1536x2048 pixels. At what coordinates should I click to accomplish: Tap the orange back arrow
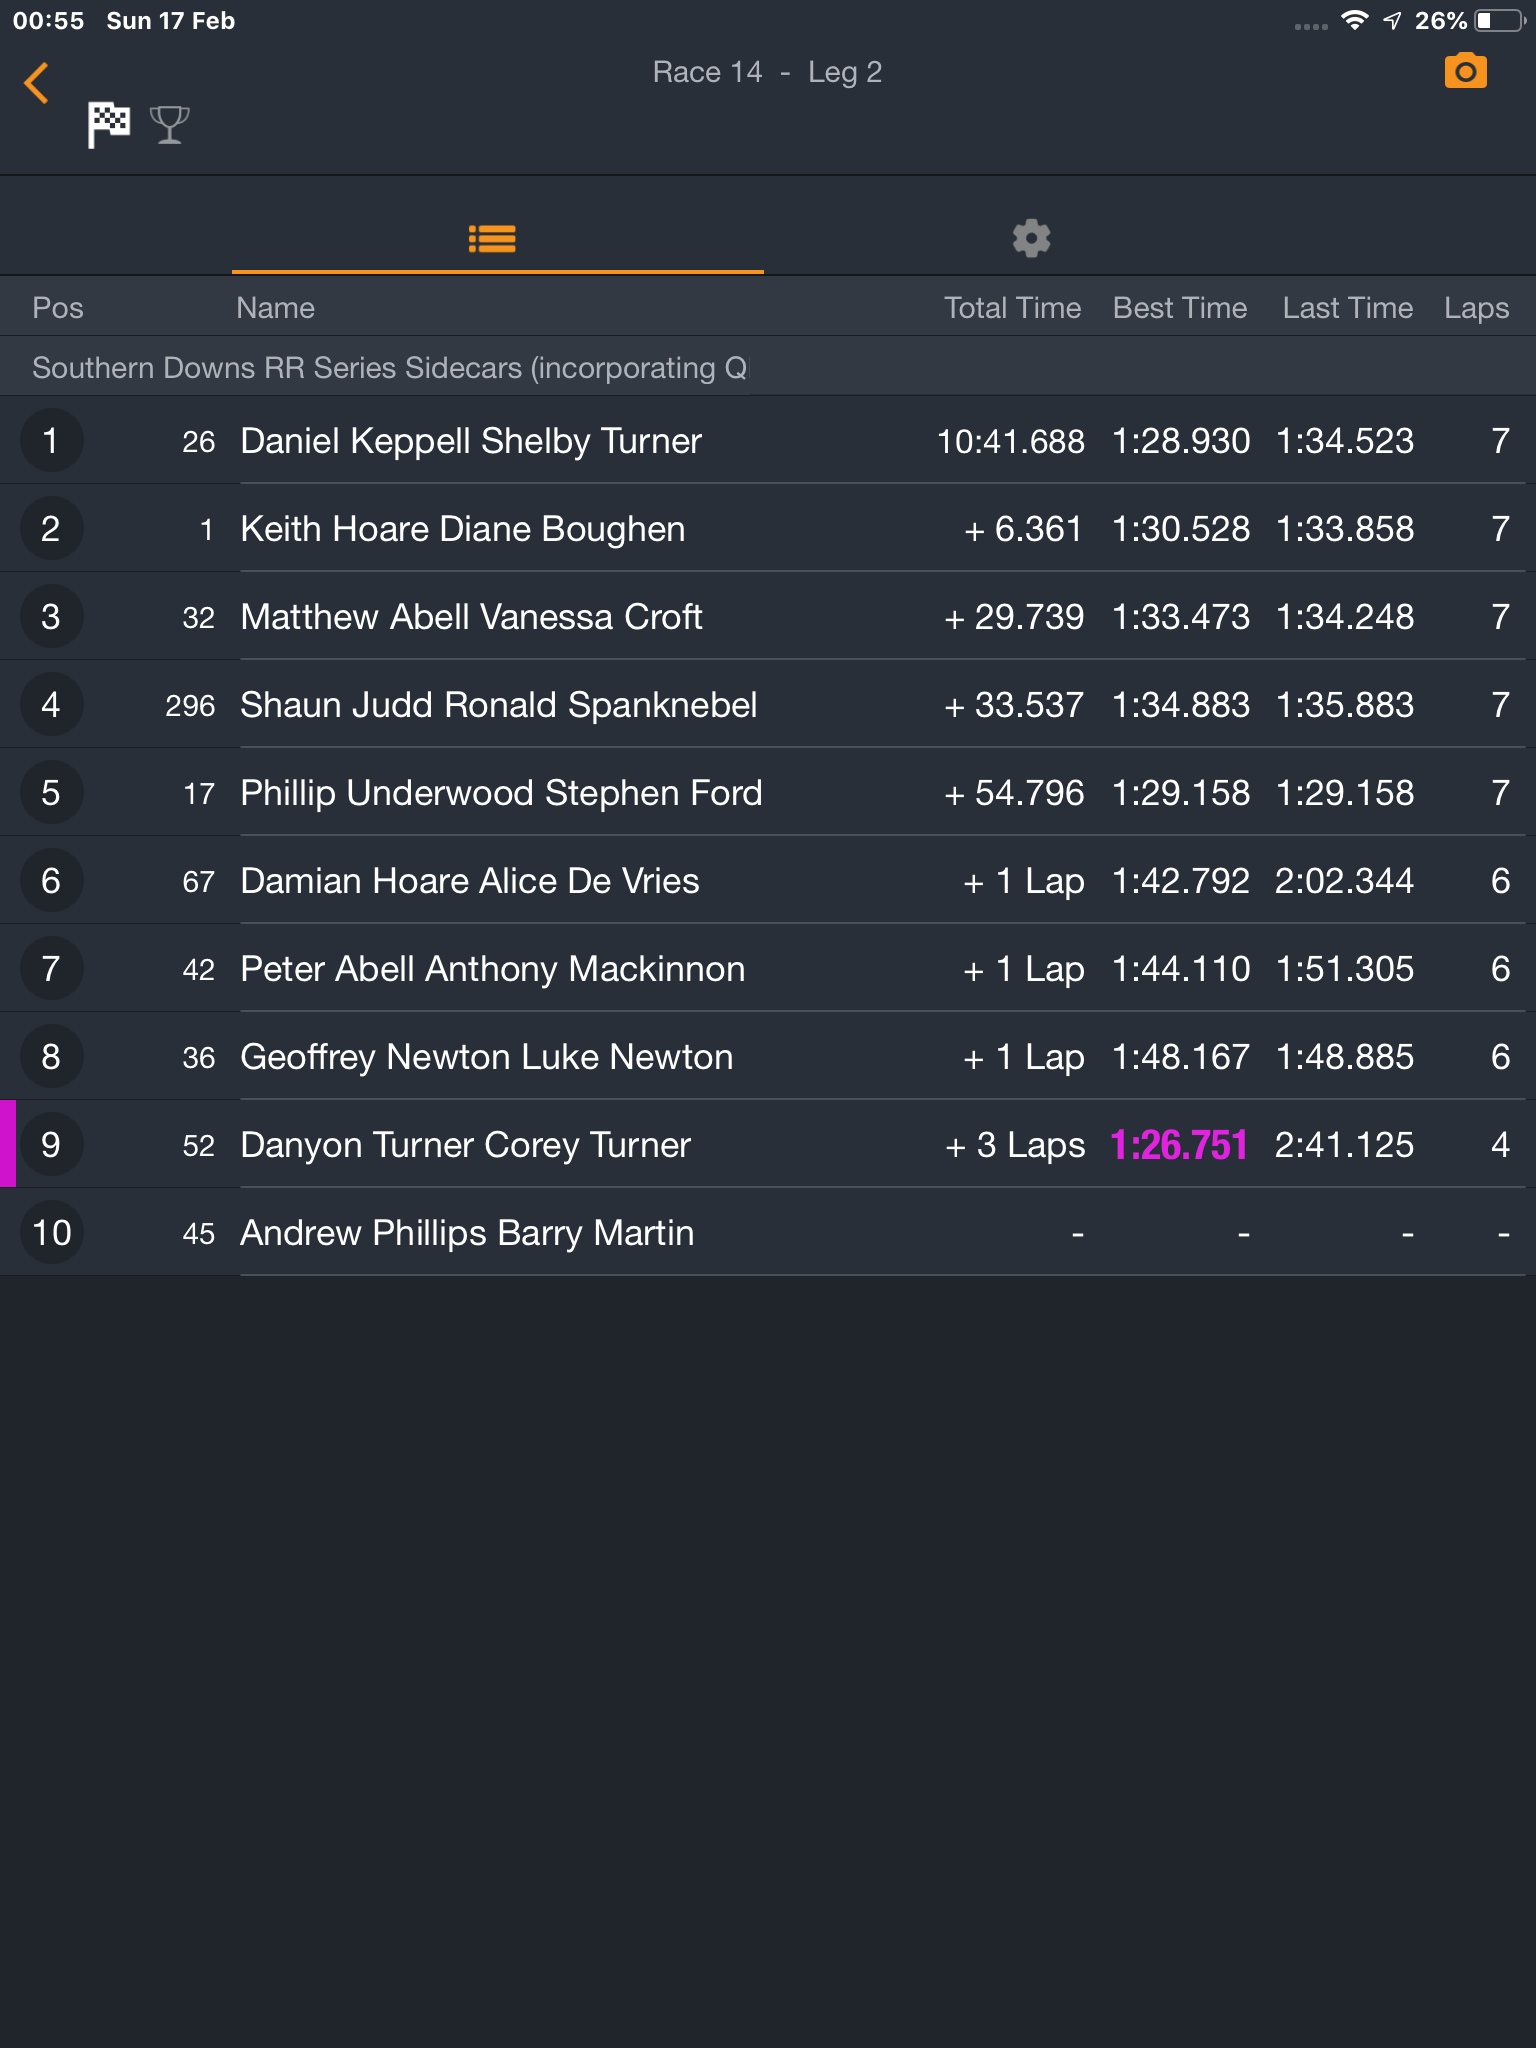coord(36,83)
